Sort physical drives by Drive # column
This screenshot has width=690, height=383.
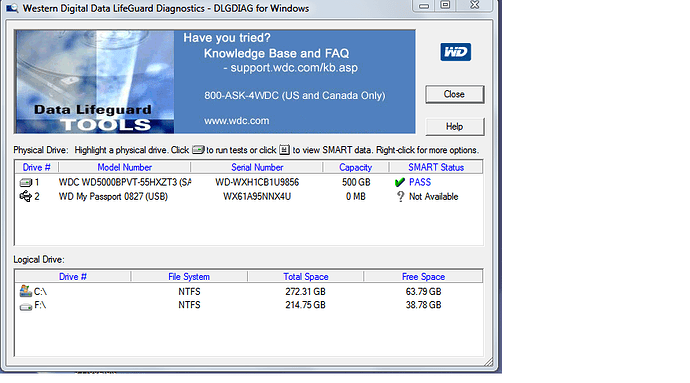point(37,167)
